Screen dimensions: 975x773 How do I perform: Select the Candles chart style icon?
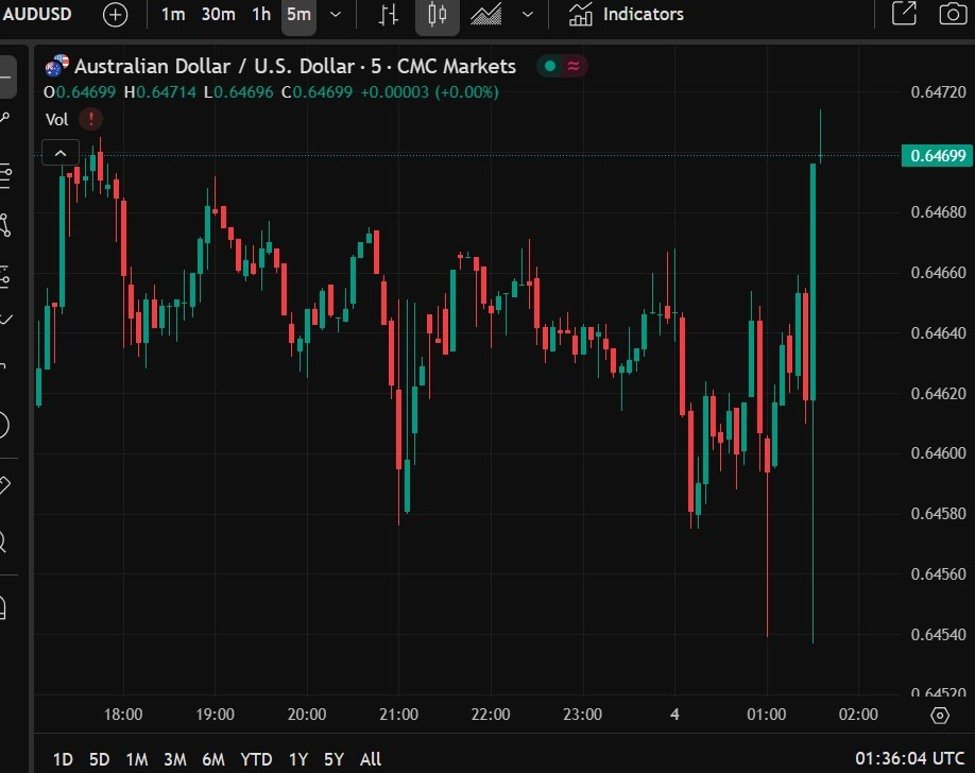[437, 15]
